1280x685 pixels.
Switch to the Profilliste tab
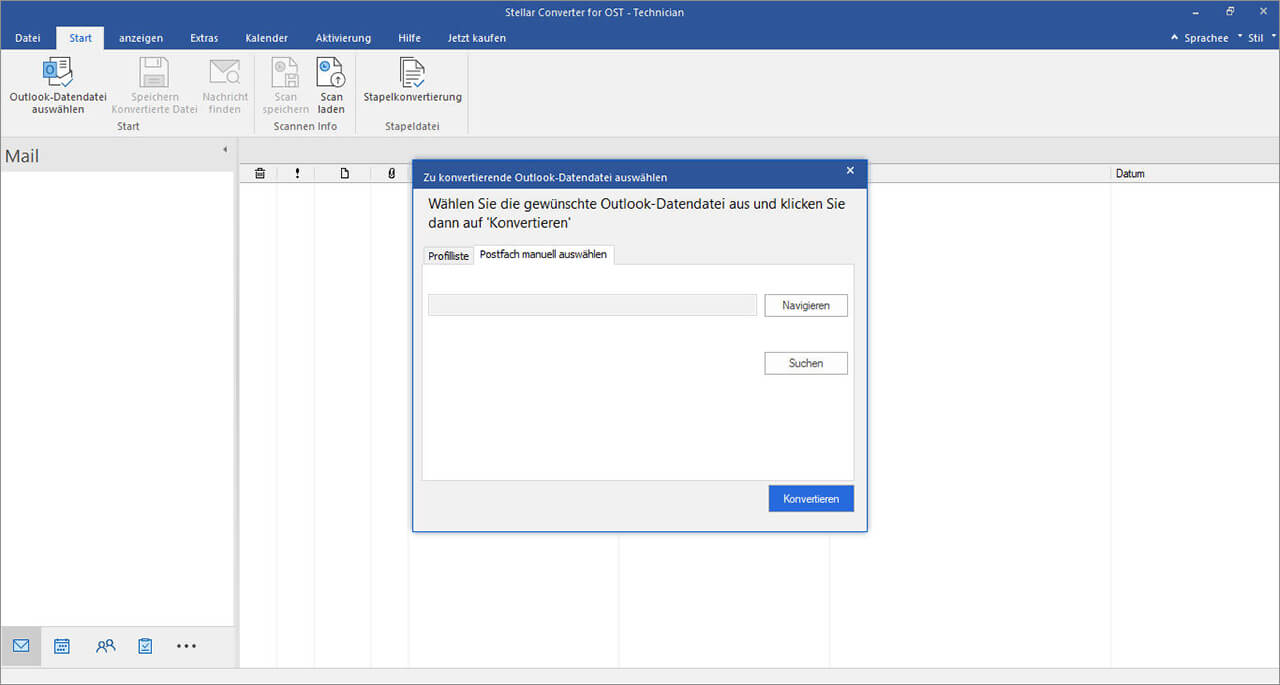(x=448, y=256)
